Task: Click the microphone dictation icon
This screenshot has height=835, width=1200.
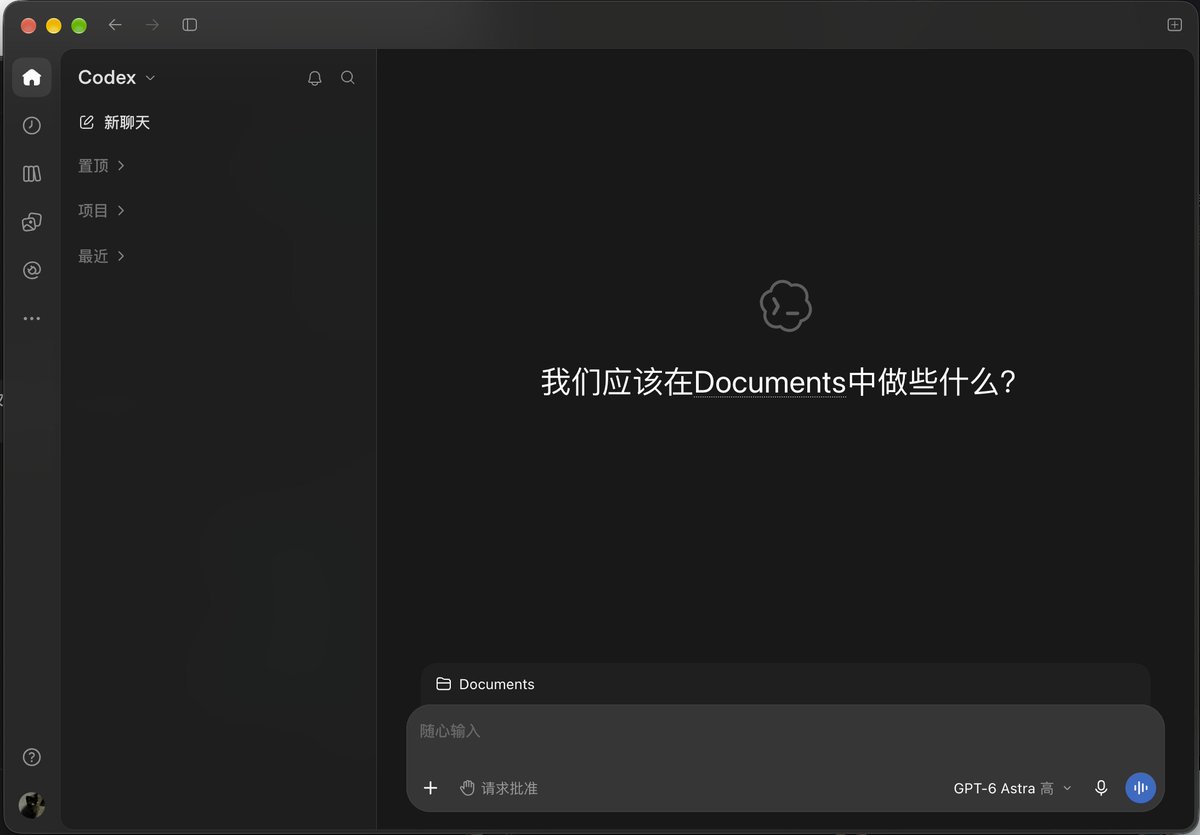Action: pos(1101,788)
